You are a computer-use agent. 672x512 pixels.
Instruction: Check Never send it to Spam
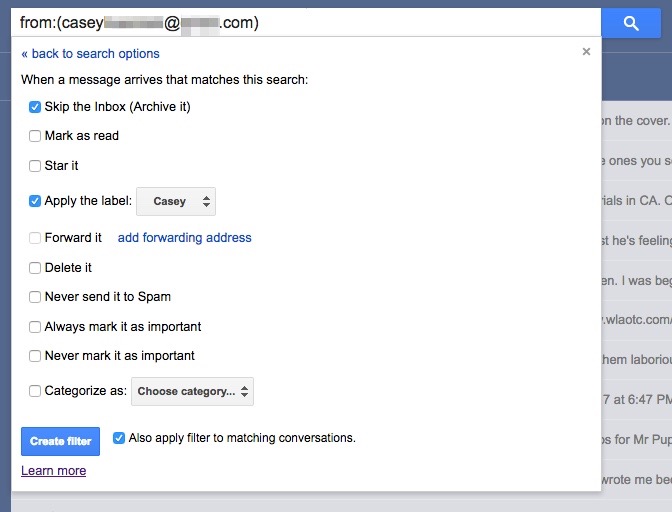pos(35,297)
